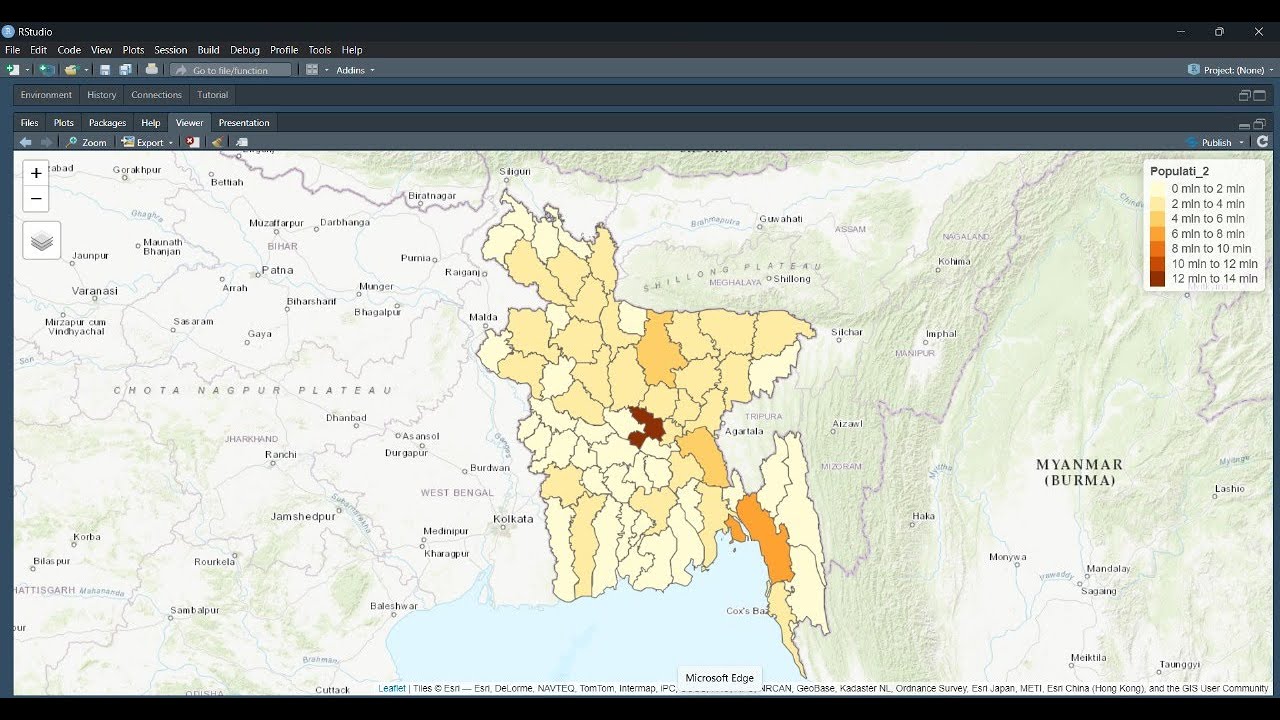
Task: Open the Build menu
Action: (209, 50)
